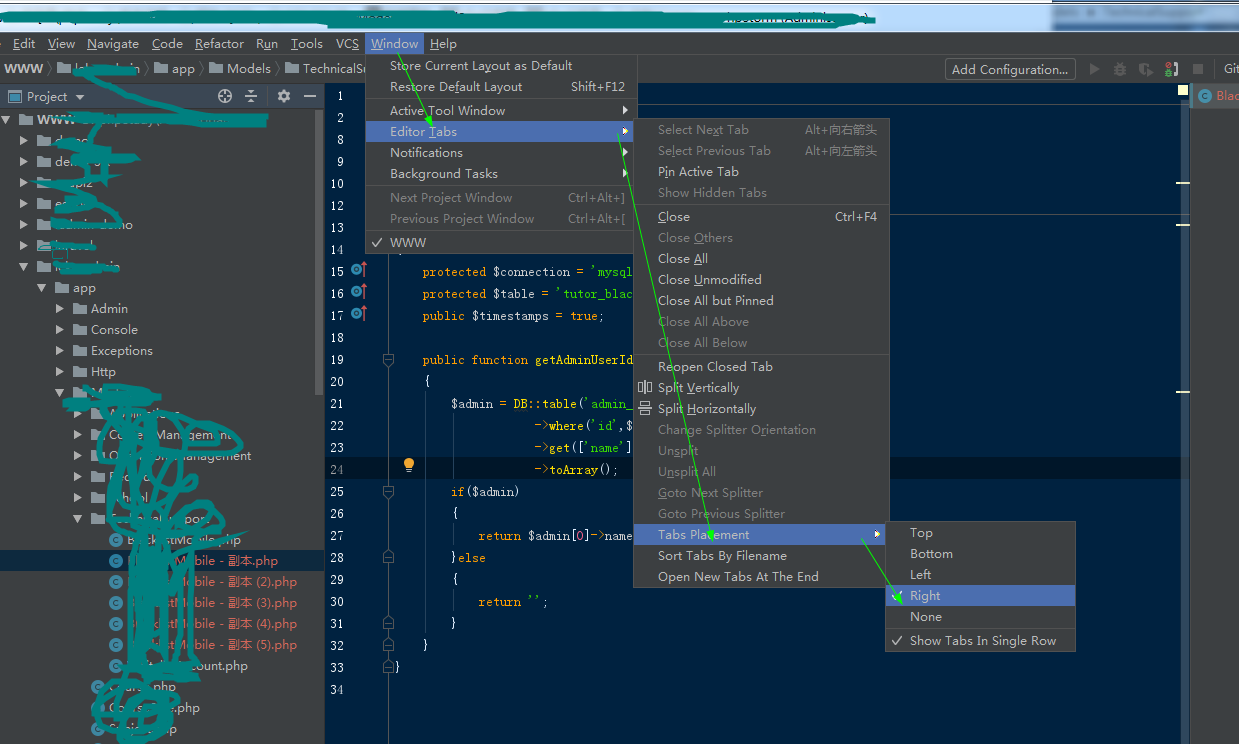Image resolution: width=1239 pixels, height=744 pixels.
Task: Choose Reopen Closed Tab
Action: (x=760, y=367)
